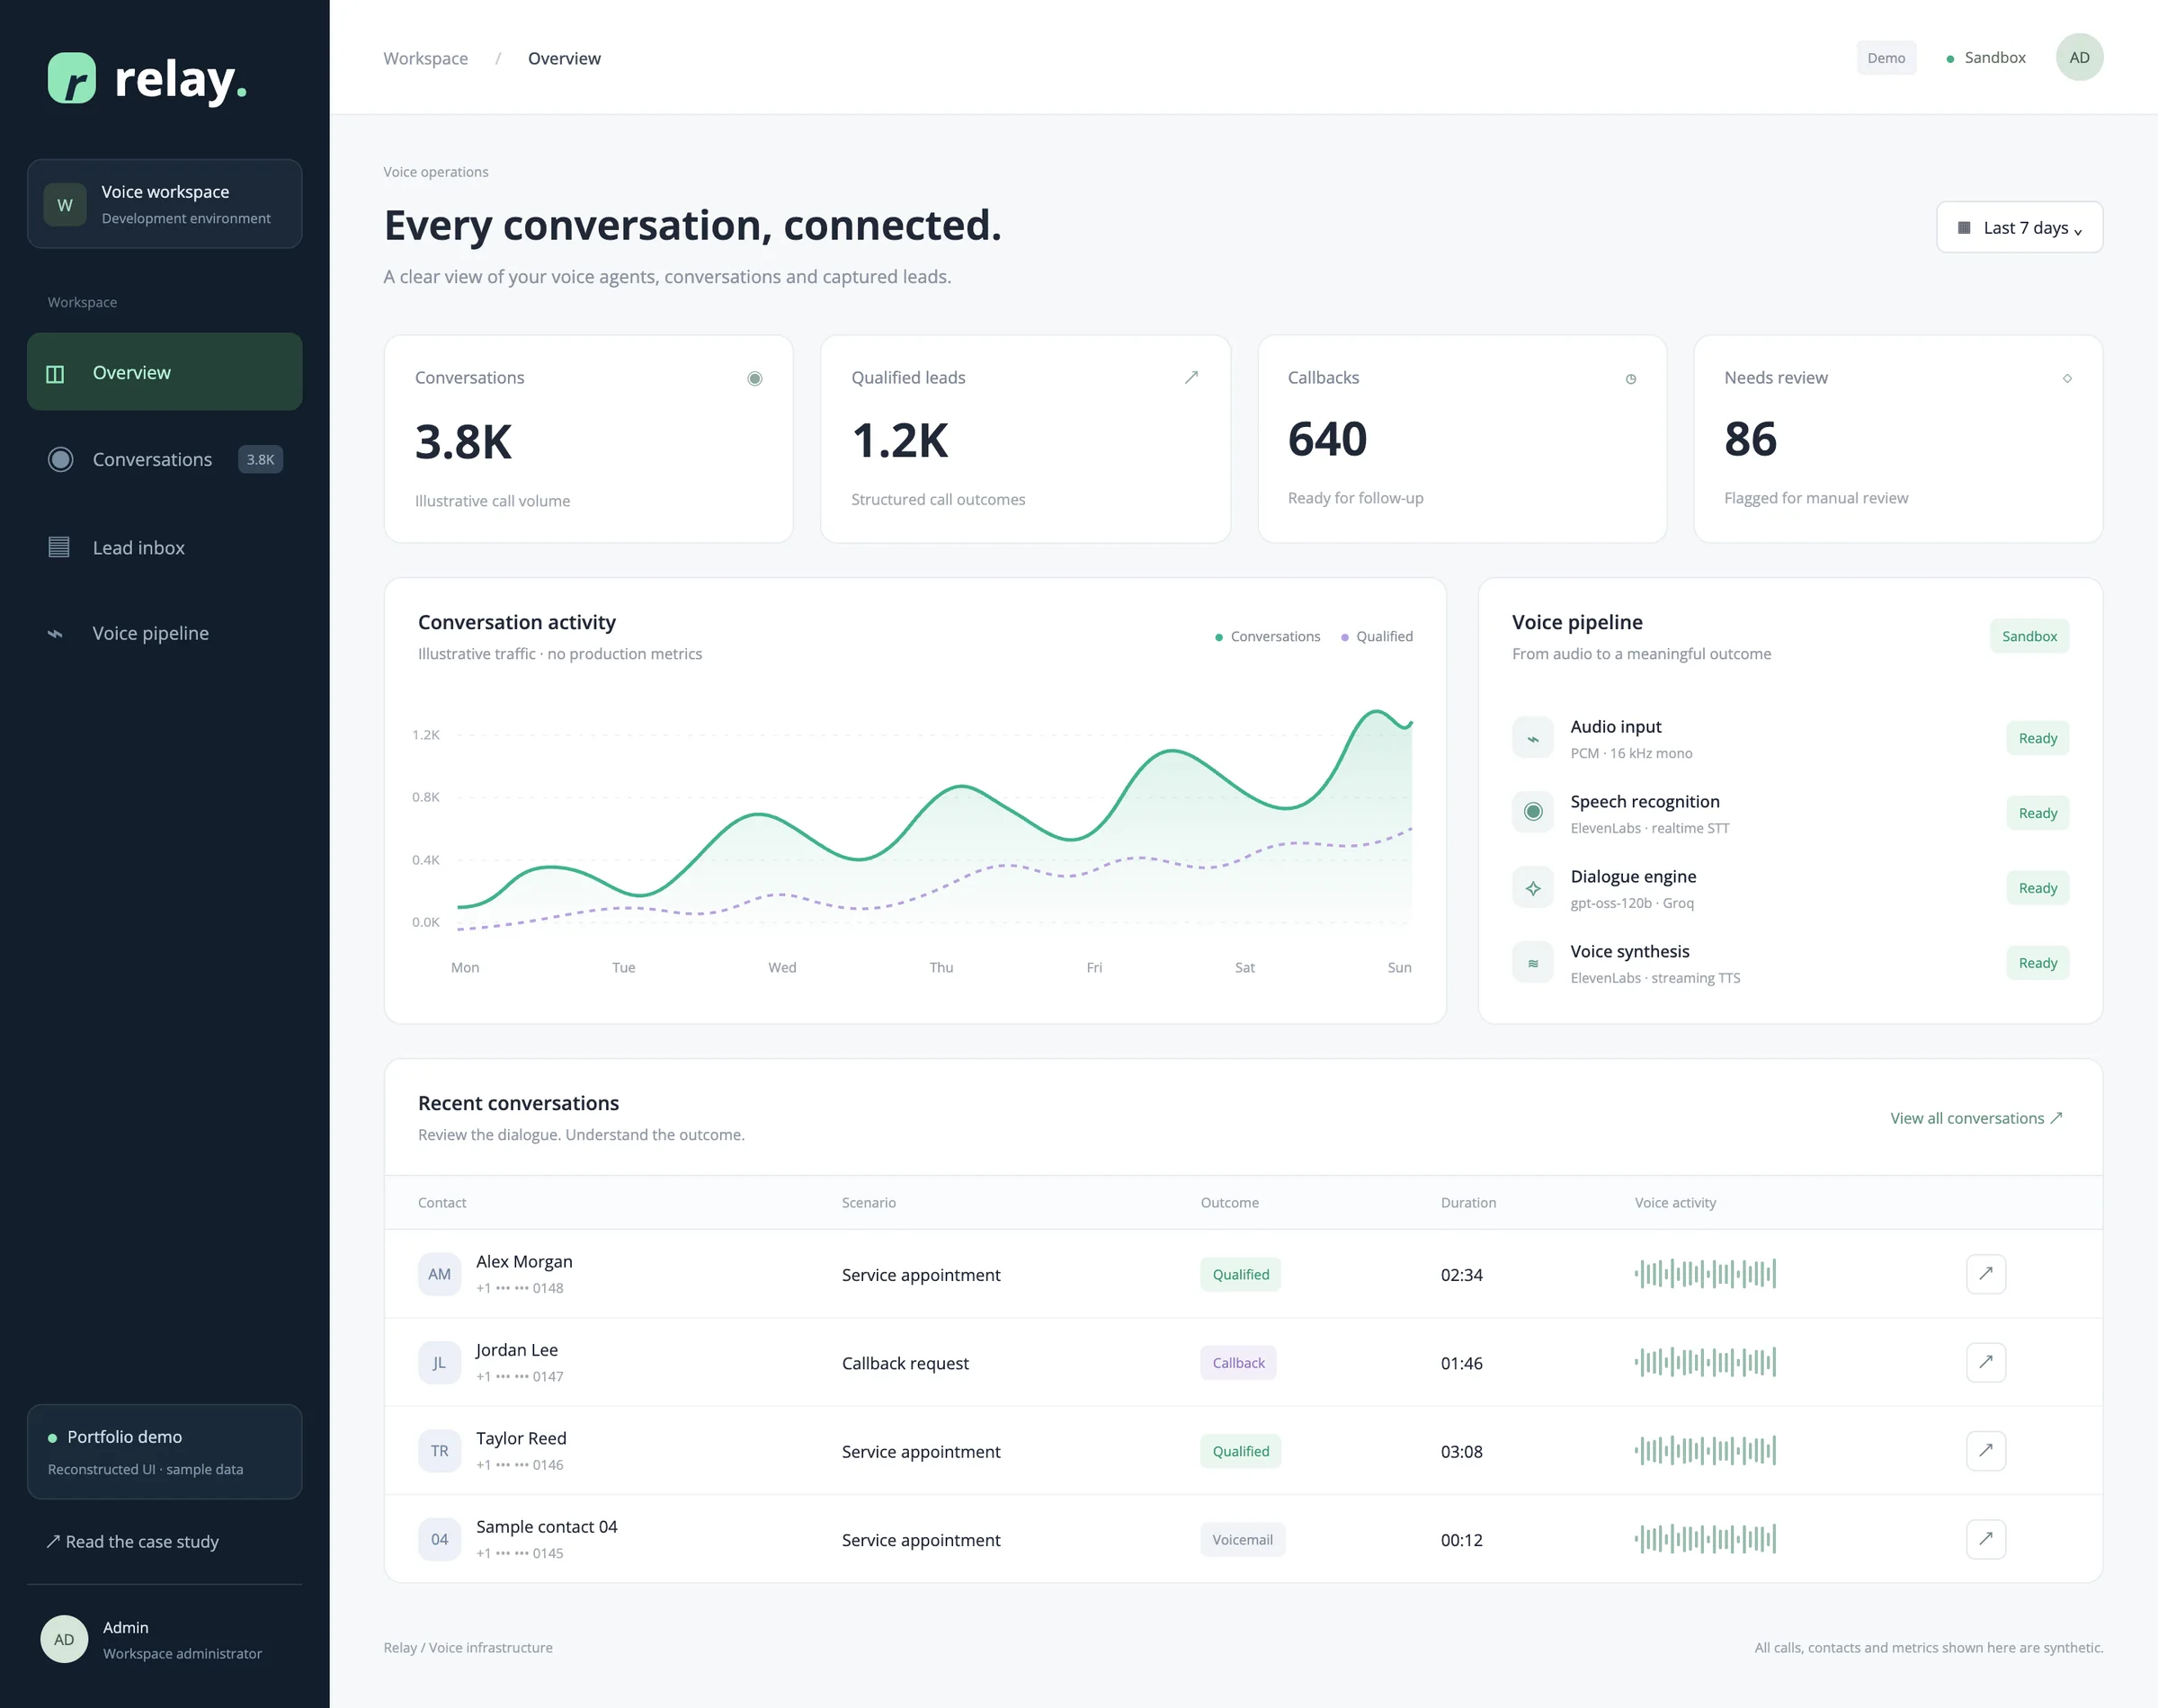The width and height of the screenshot is (2158, 1708).
Task: Open Lead inbox in the sidebar
Action: pos(164,547)
